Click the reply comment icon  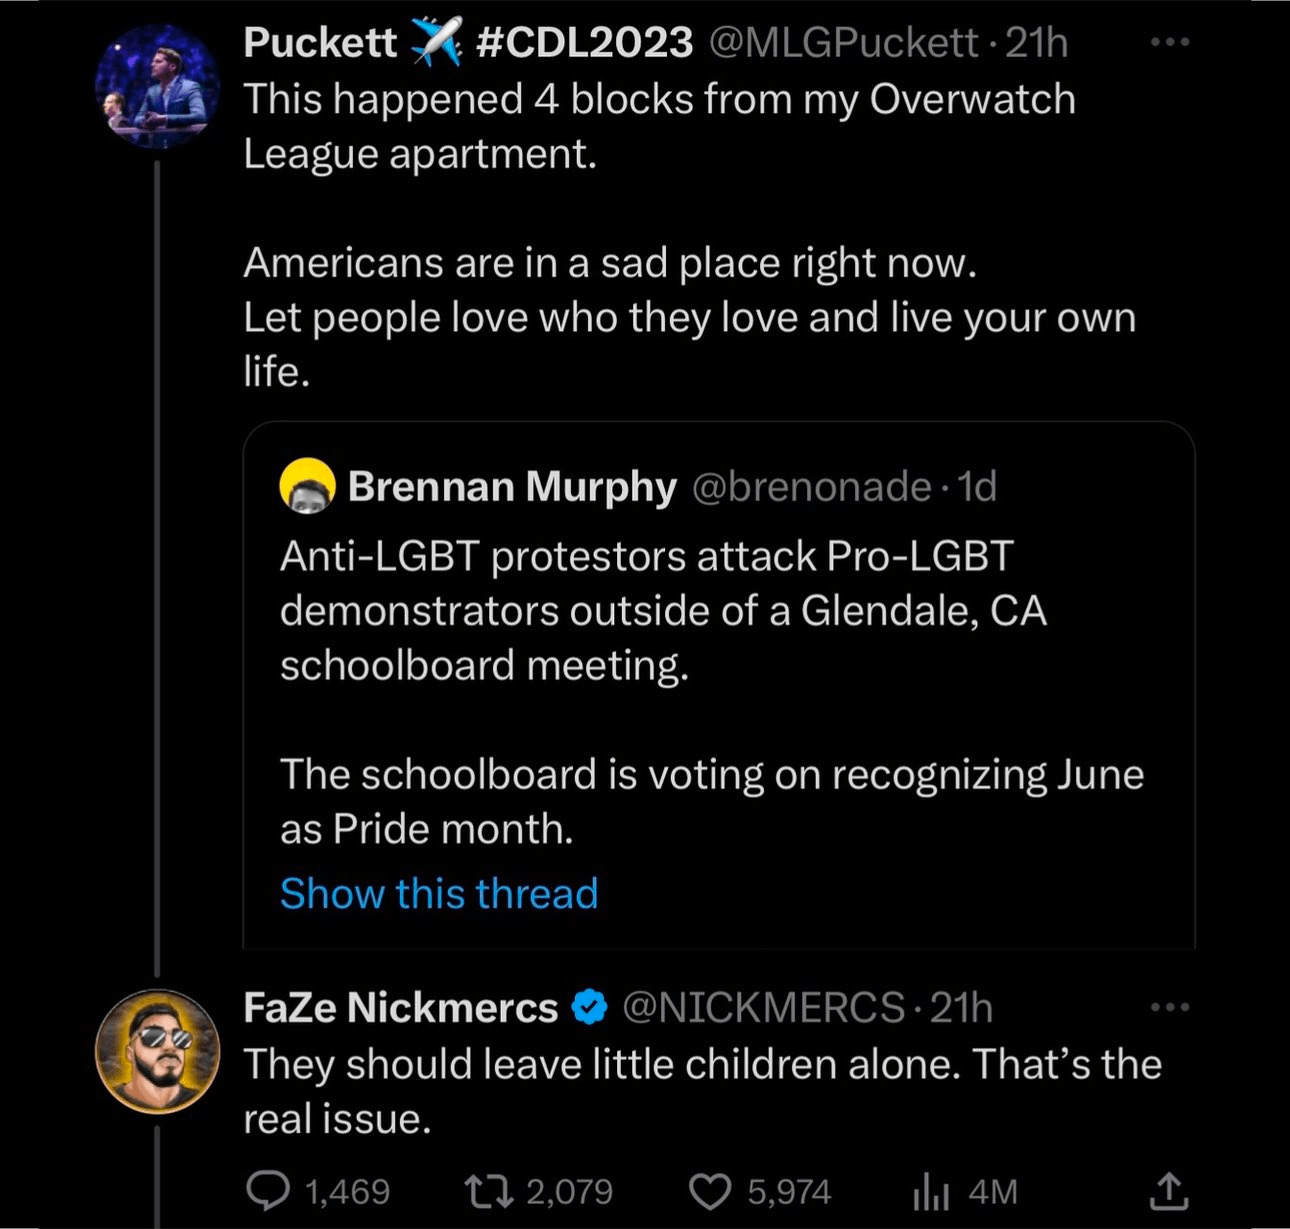267,1191
